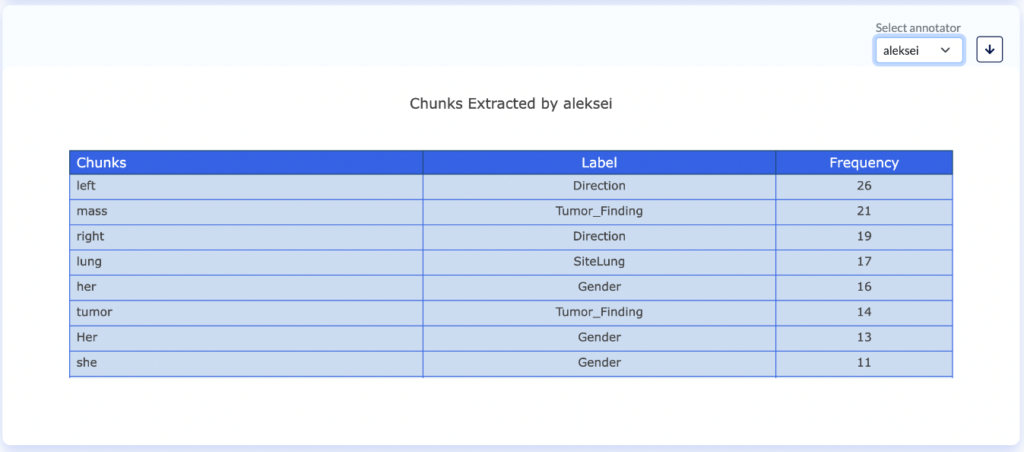
Task: Click the download arrow icon button
Action: click(x=989, y=49)
